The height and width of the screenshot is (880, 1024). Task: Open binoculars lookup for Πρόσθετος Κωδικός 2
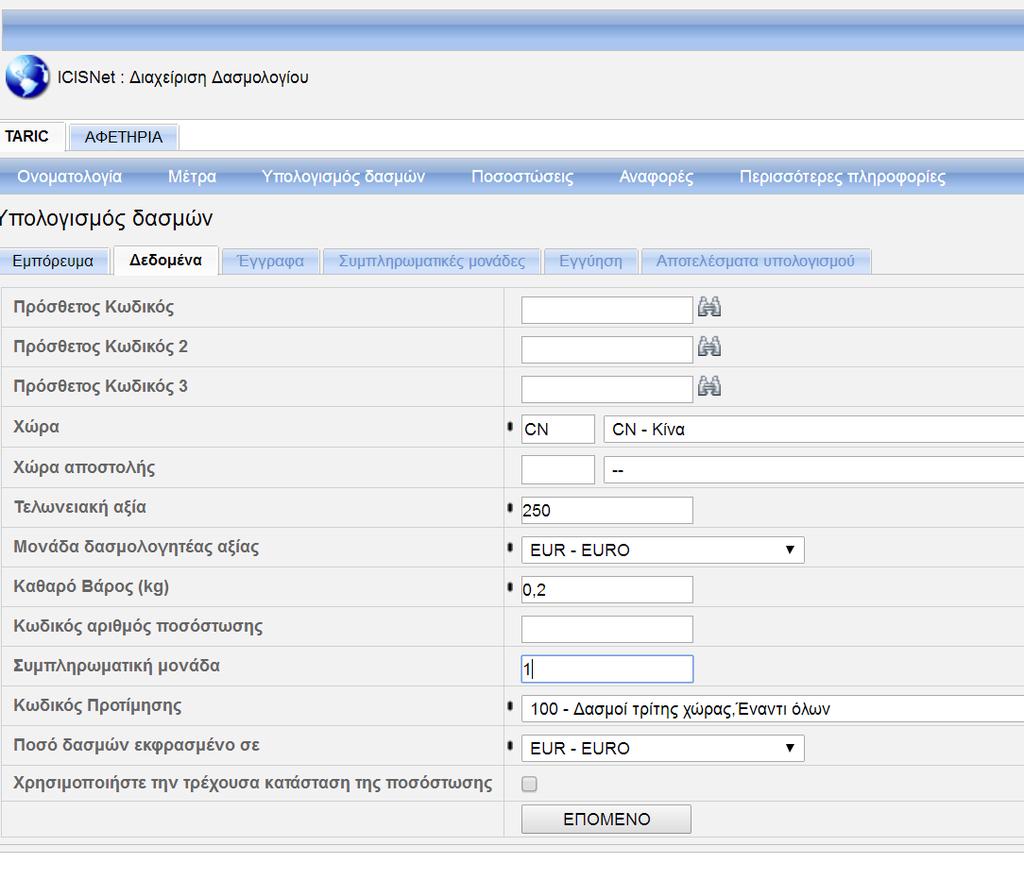(x=709, y=347)
